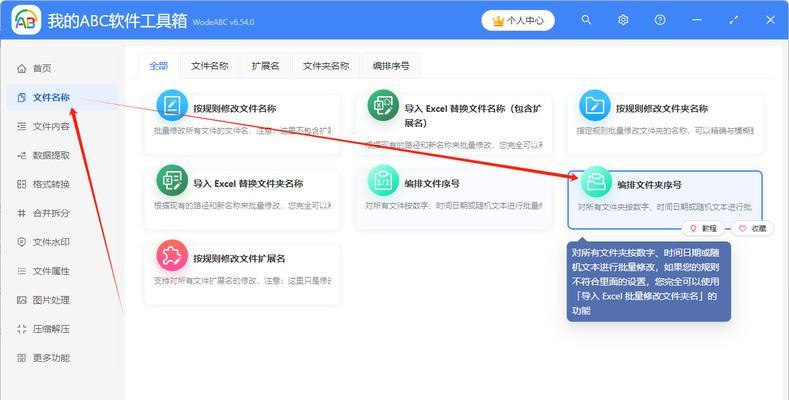Open 导入 Excel 替换文件夹名称 card title
The width and height of the screenshot is (789, 400).
coord(248,184)
